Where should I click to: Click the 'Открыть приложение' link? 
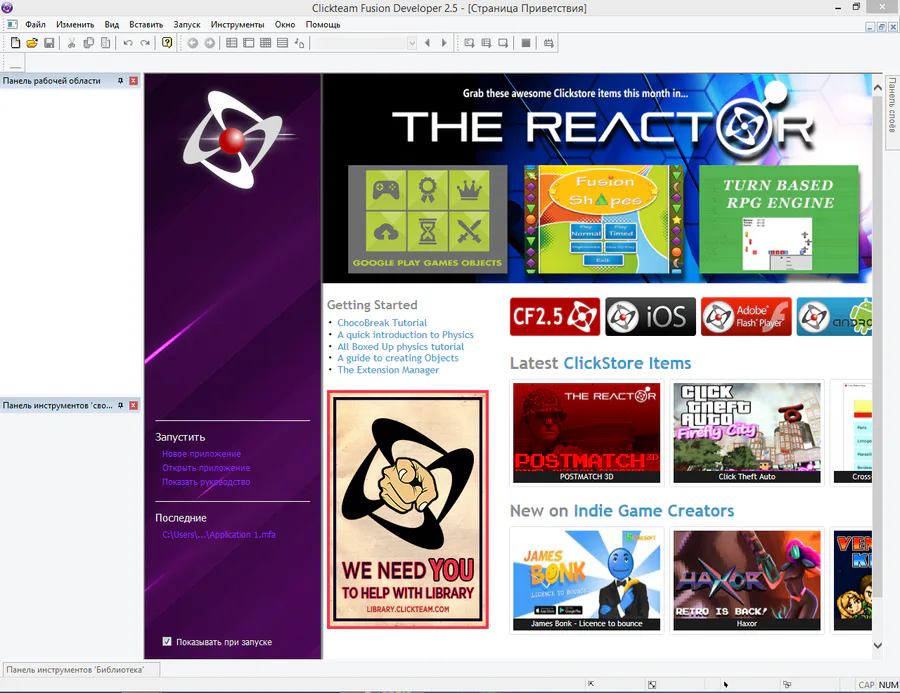coord(206,468)
